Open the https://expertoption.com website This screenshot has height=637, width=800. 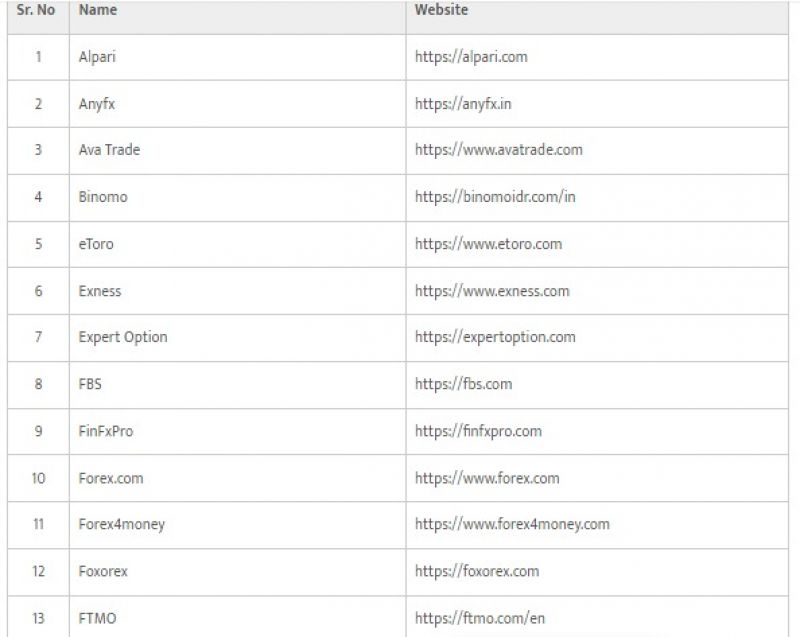495,337
